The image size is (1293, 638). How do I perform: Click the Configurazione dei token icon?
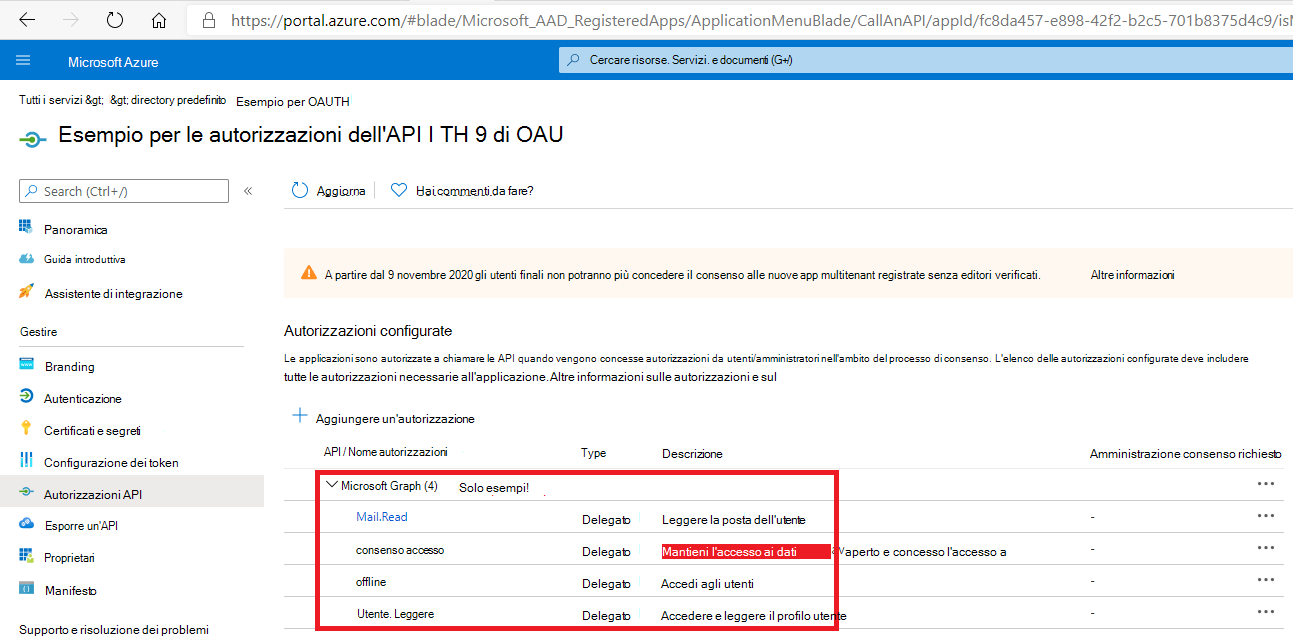tap(26, 462)
